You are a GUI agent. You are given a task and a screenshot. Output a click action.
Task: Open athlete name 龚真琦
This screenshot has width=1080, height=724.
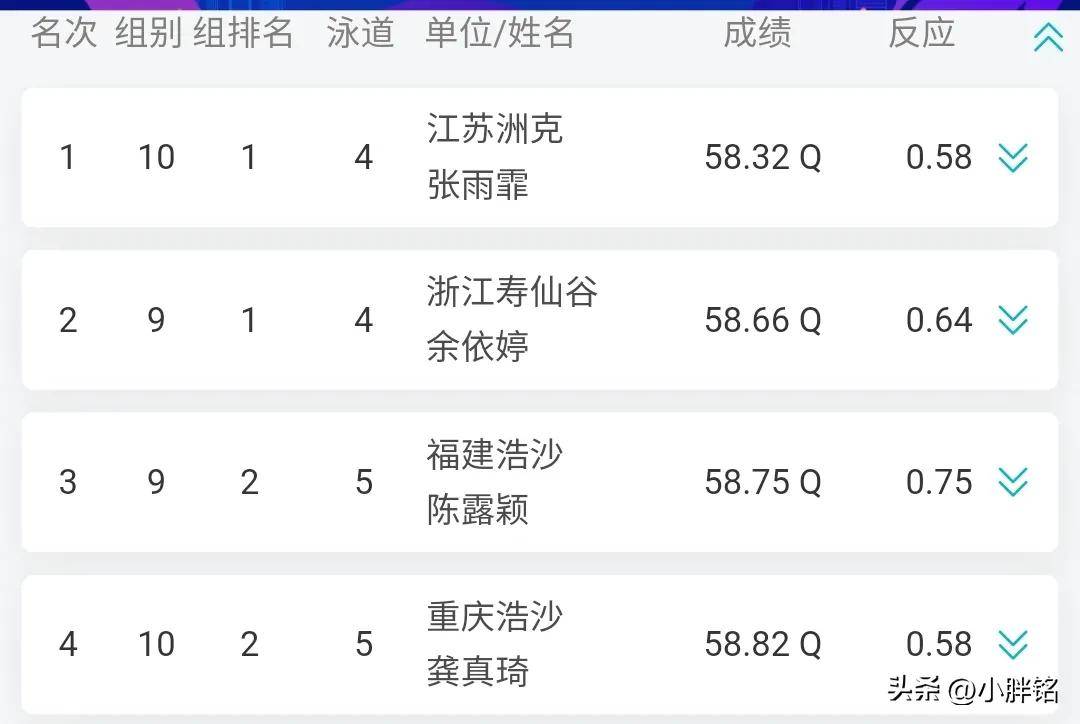click(x=477, y=671)
